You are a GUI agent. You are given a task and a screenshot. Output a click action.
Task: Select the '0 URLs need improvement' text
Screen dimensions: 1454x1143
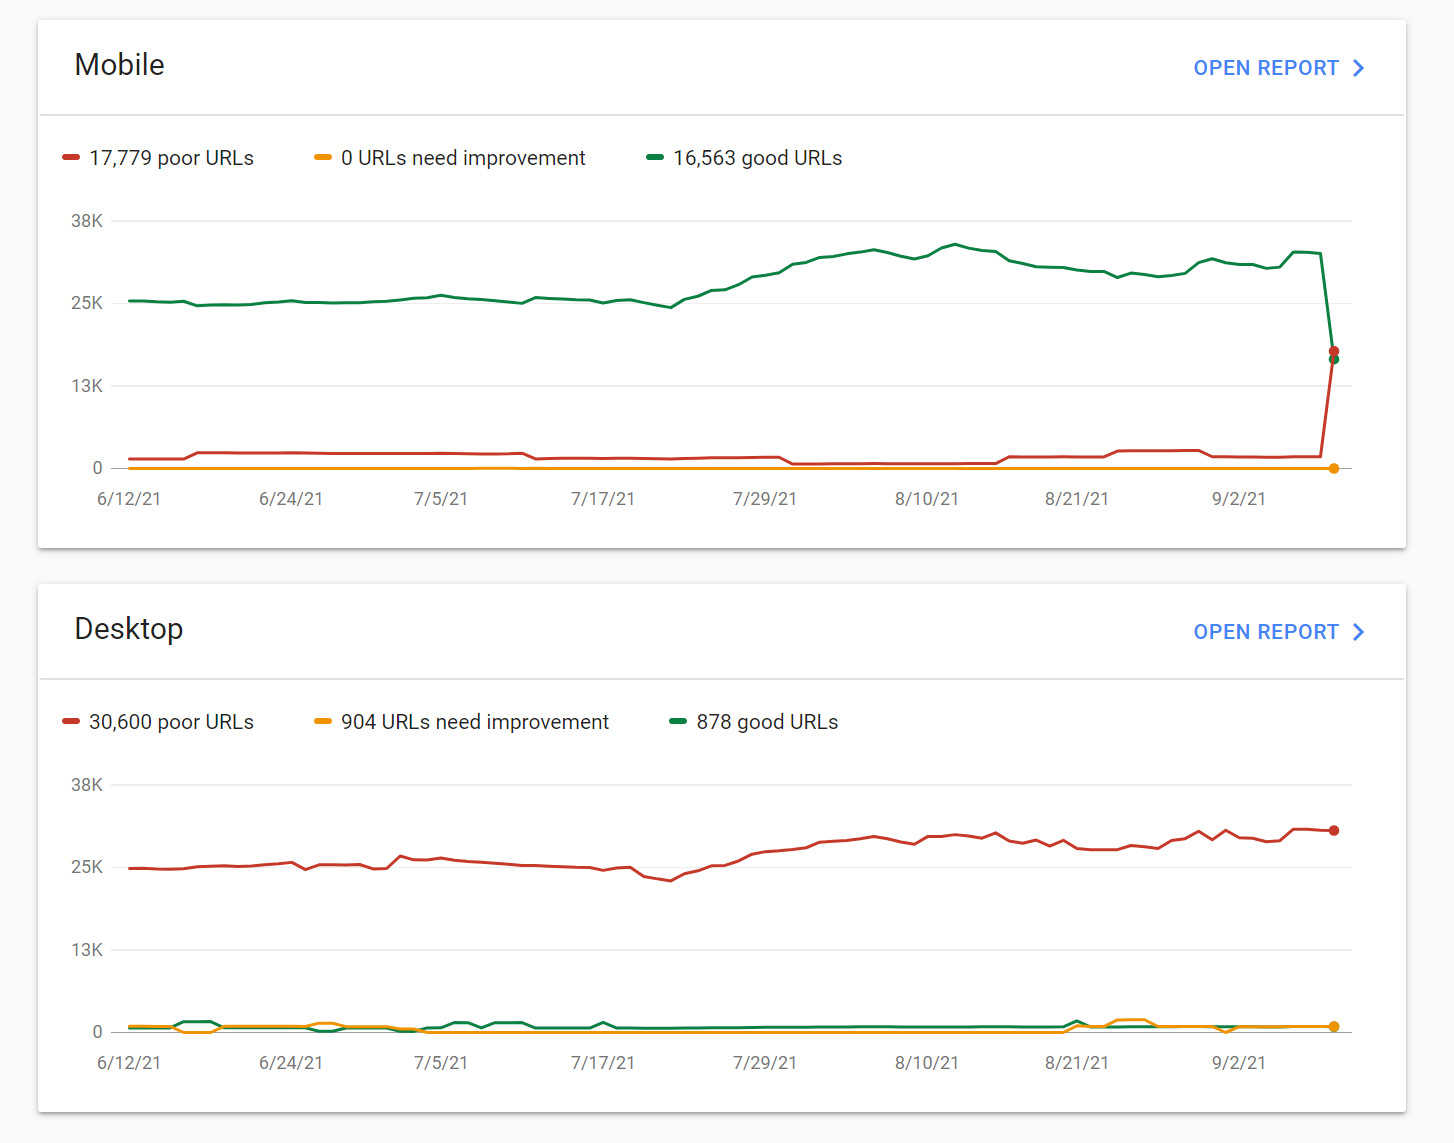point(463,158)
